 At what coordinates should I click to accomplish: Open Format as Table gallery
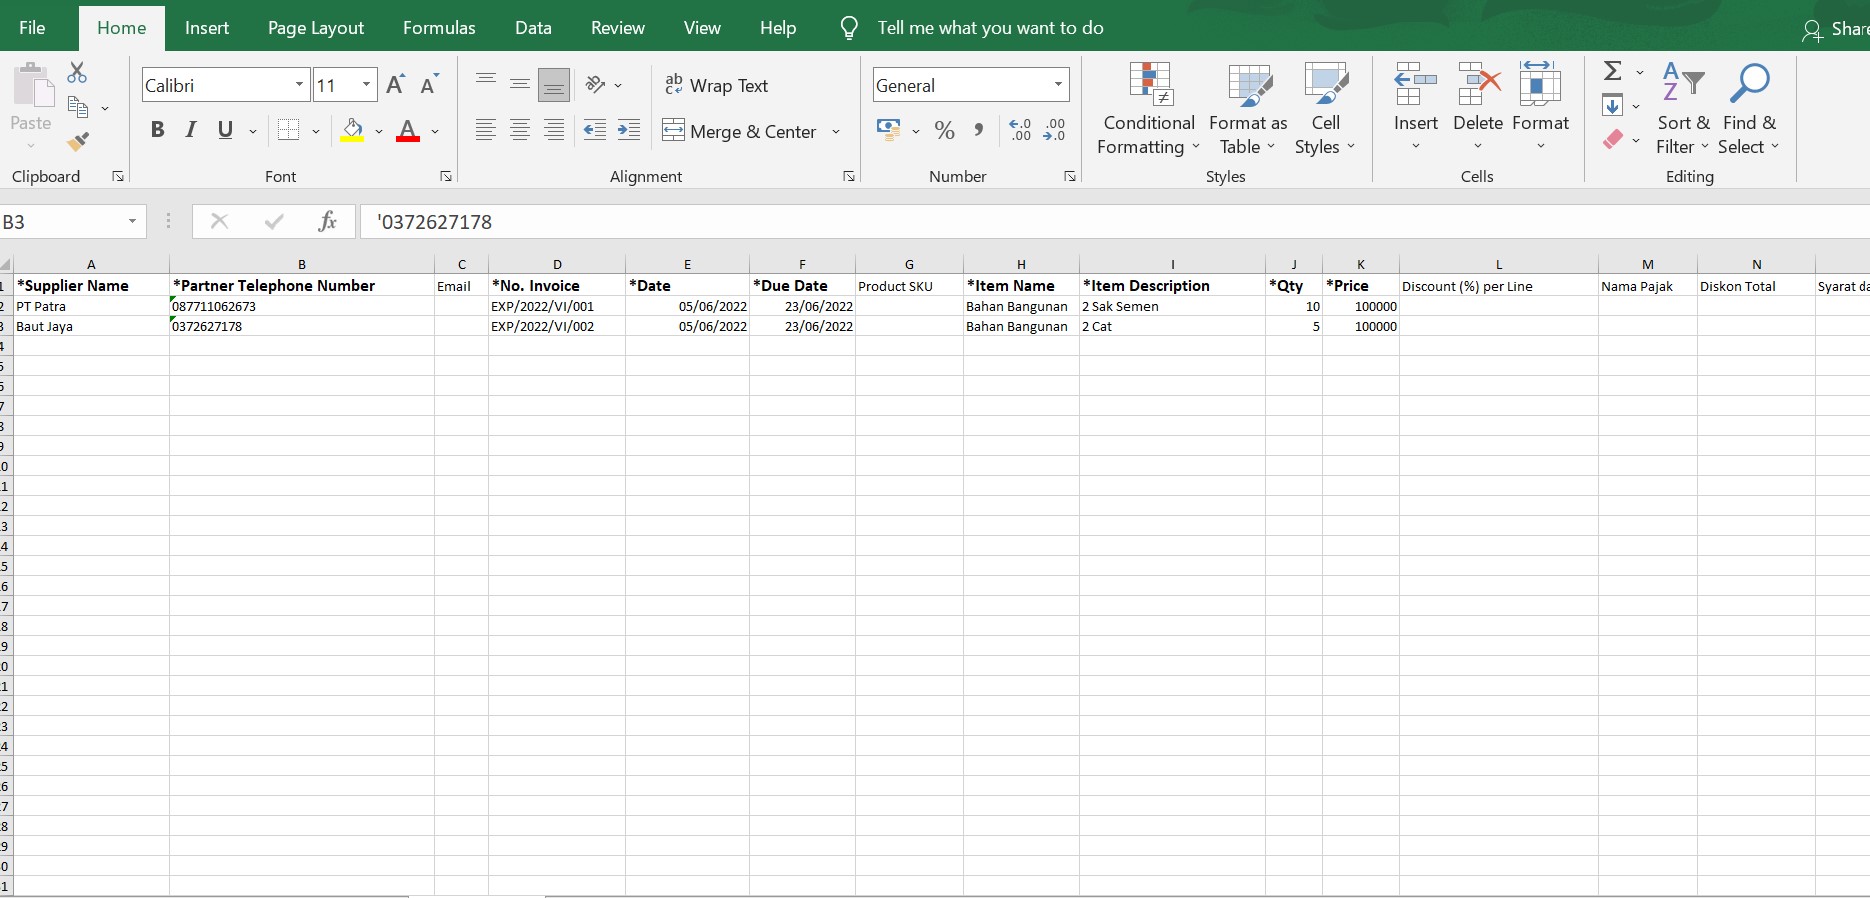(1248, 109)
